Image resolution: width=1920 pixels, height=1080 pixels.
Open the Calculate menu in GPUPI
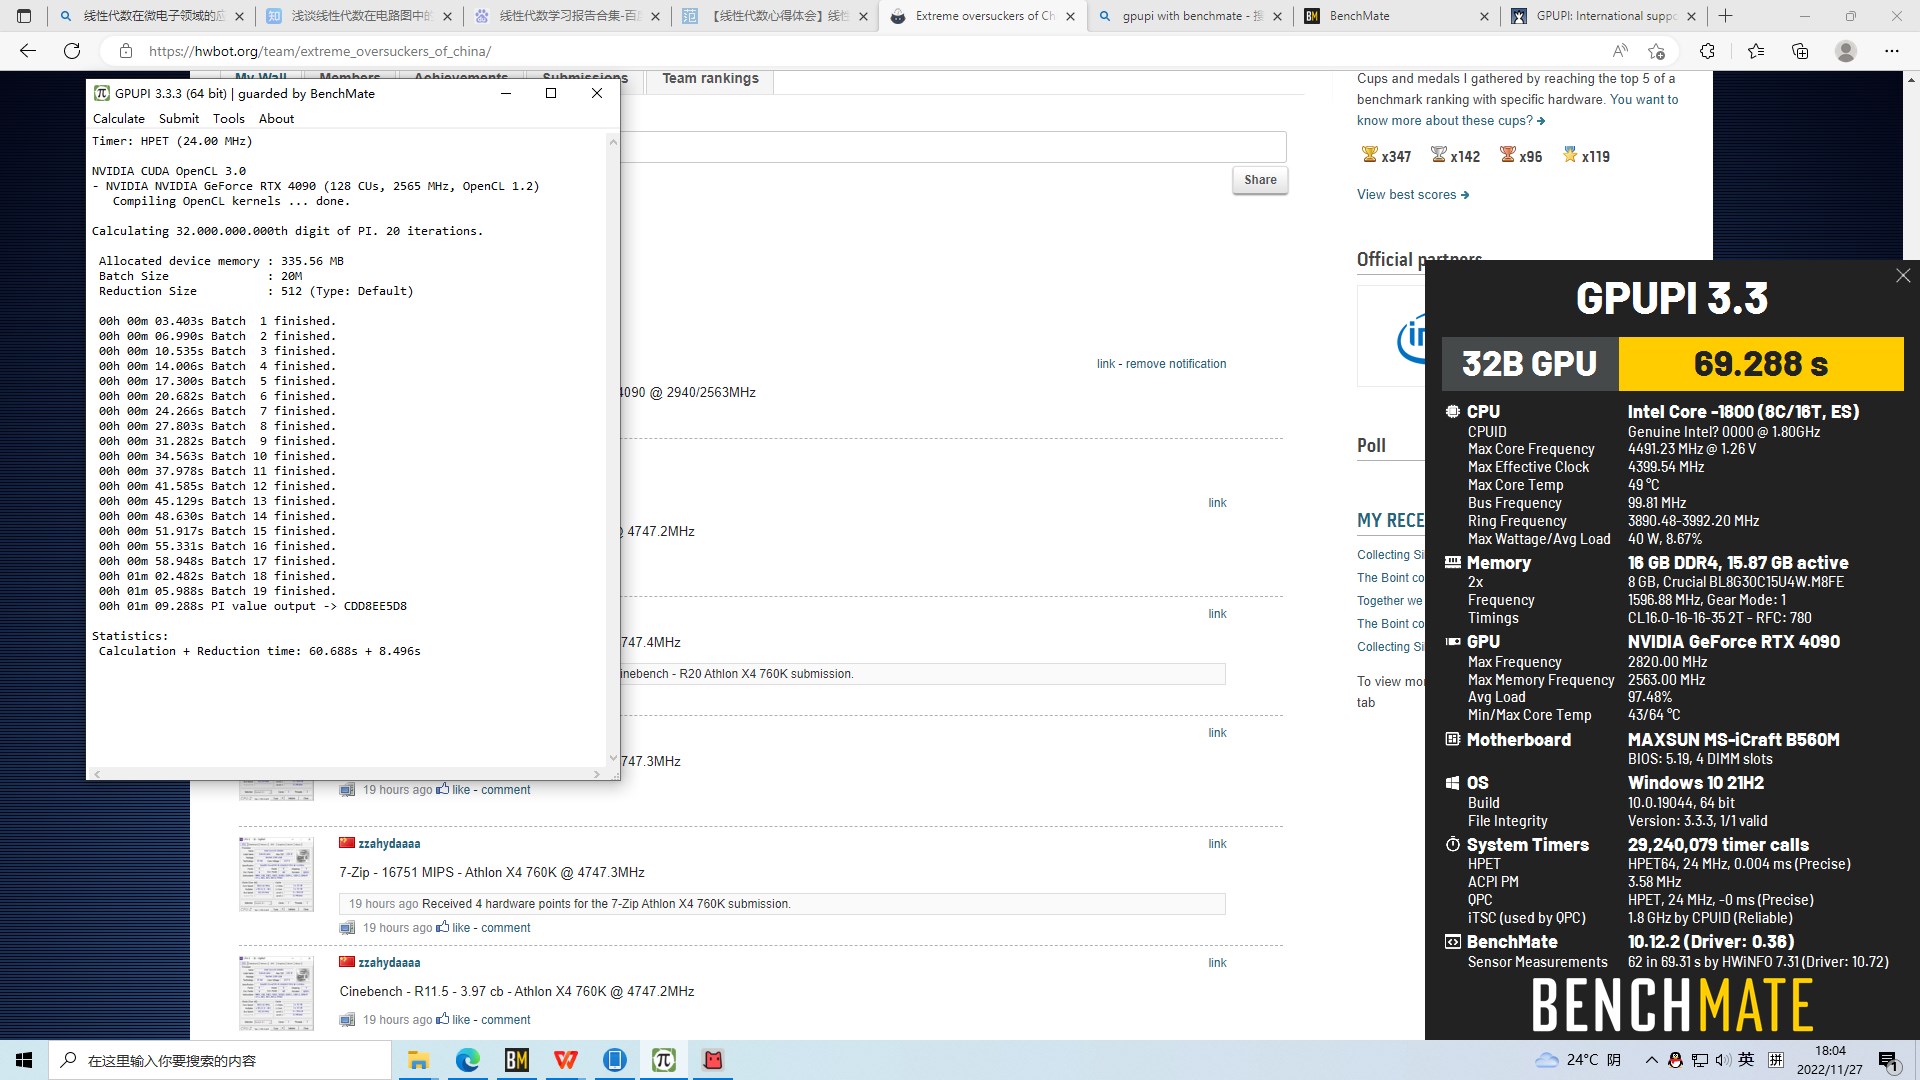[118, 118]
